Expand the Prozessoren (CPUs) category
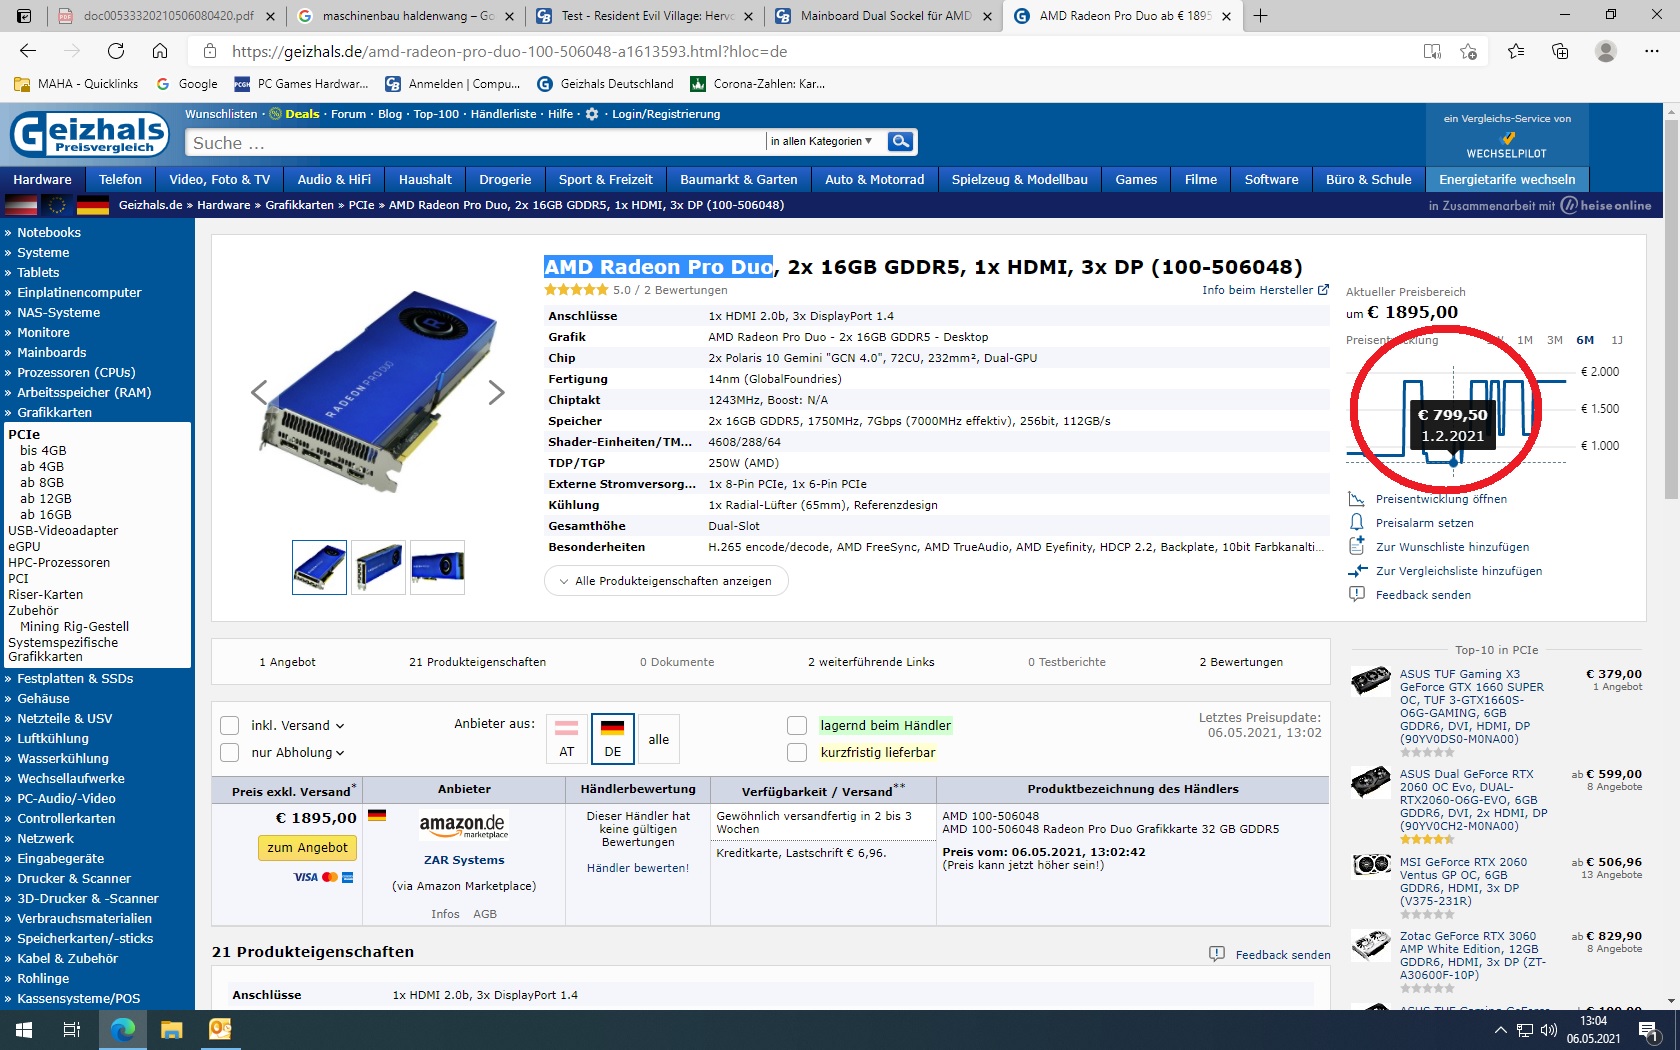The width and height of the screenshot is (1680, 1050). pyautogui.click(x=75, y=372)
